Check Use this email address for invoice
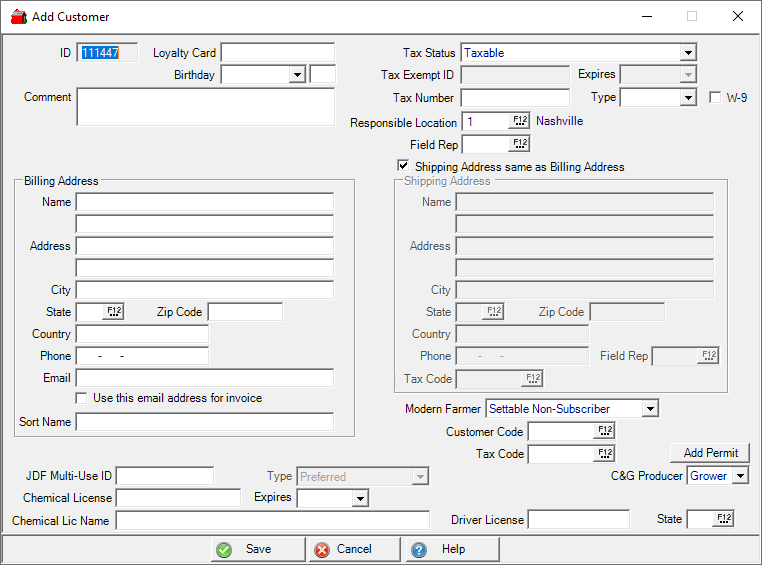 coord(83,398)
